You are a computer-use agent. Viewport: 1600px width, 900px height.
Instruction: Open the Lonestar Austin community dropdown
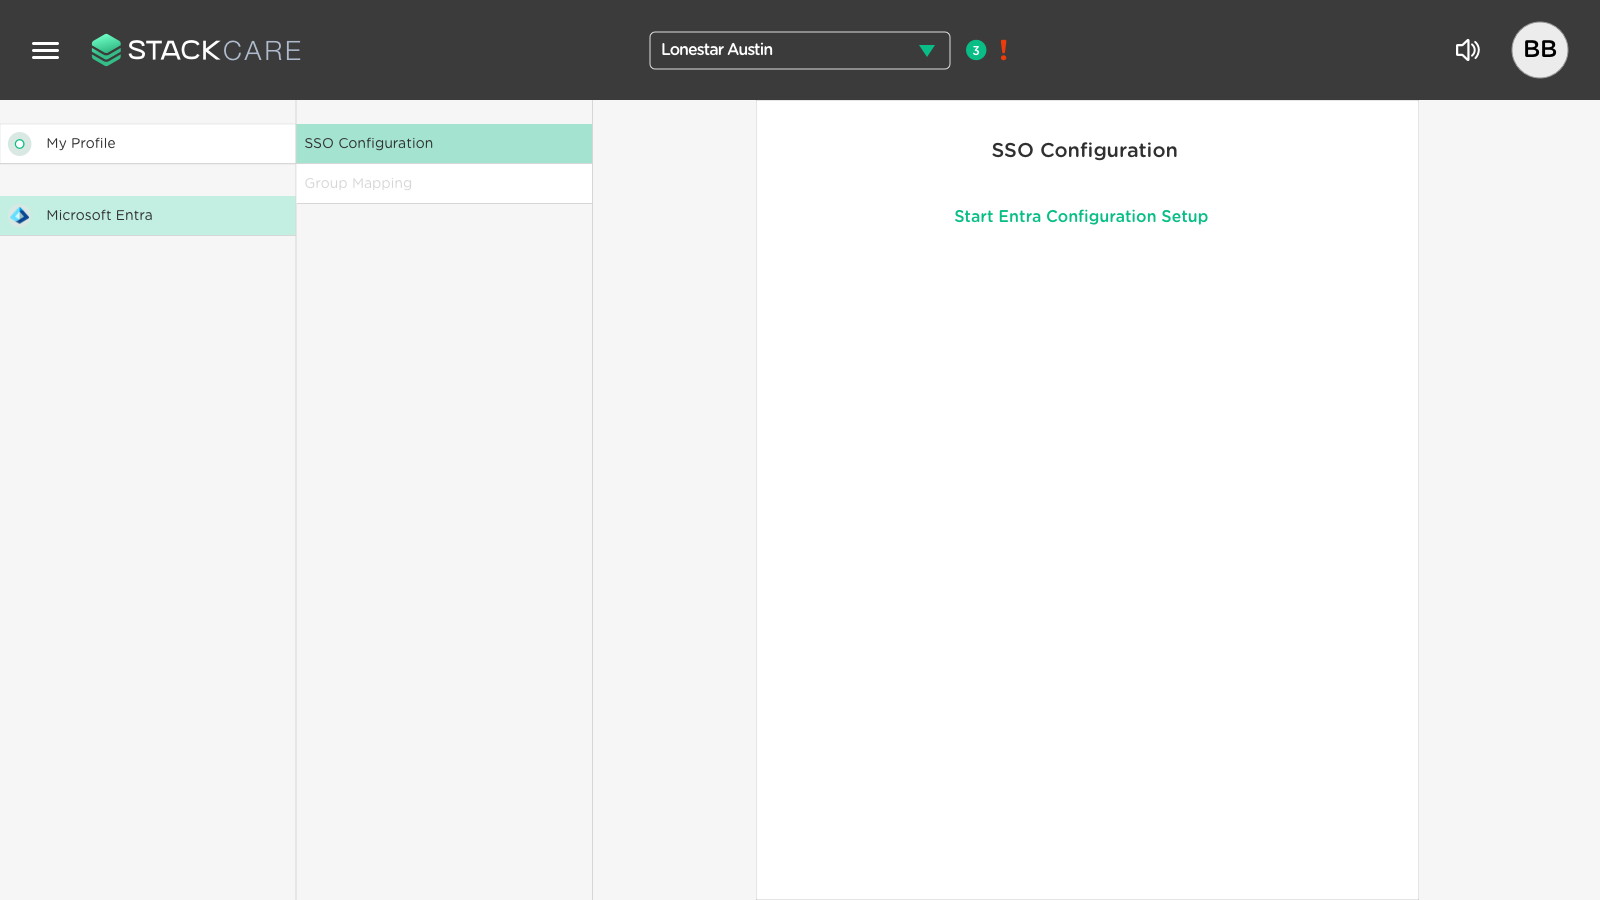pos(799,50)
